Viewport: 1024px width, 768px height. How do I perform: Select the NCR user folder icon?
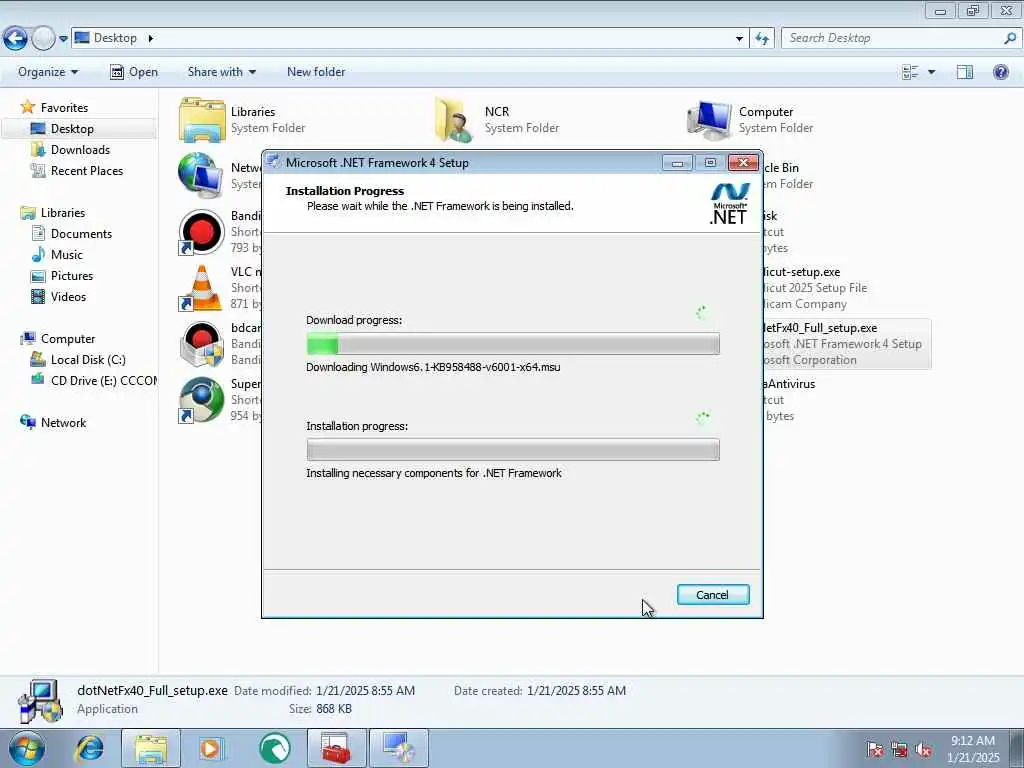coord(455,120)
